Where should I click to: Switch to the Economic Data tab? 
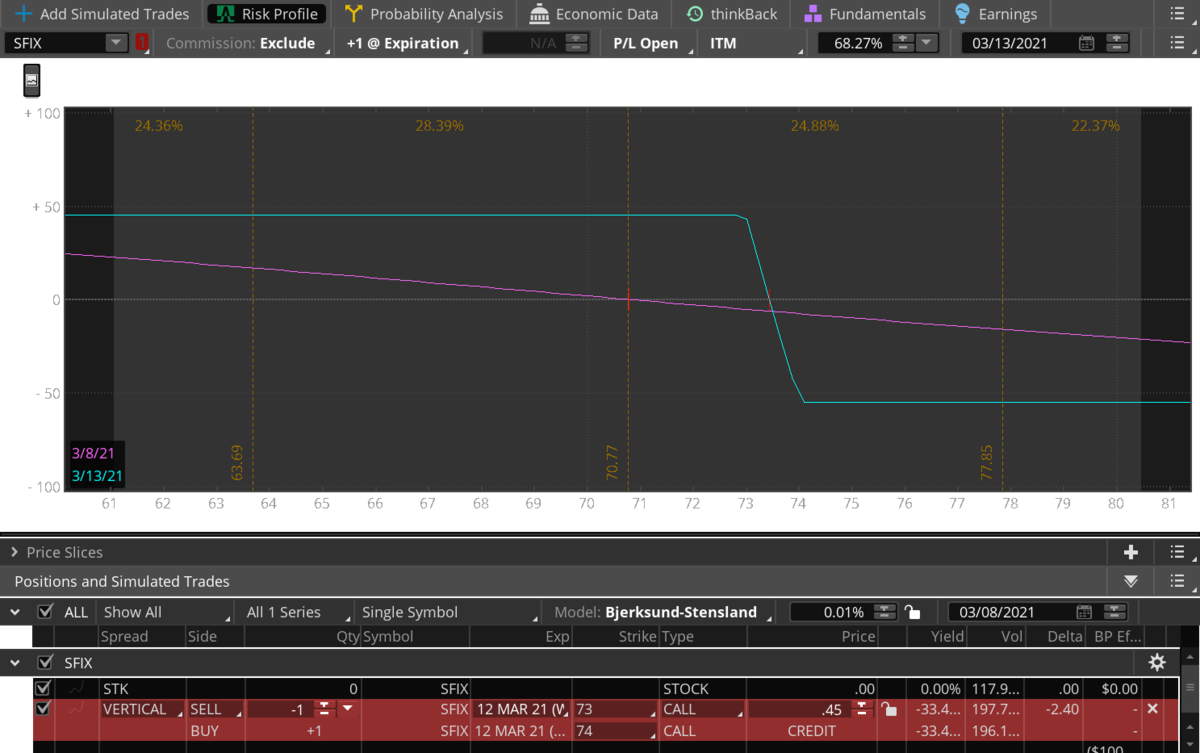[594, 14]
